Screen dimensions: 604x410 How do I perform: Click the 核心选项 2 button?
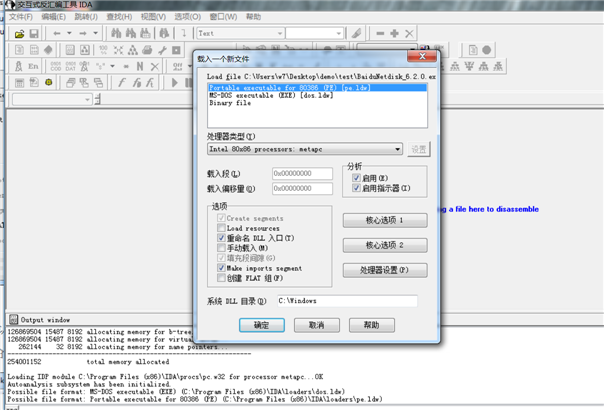tap(385, 245)
